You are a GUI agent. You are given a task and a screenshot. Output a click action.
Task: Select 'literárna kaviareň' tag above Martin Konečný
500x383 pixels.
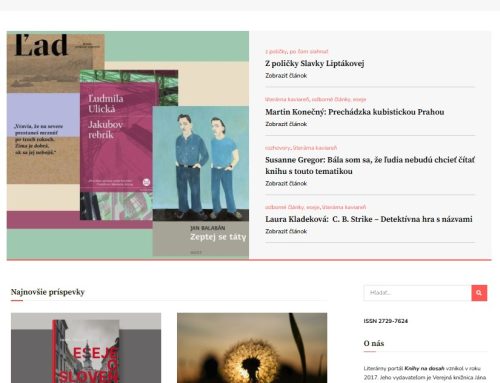coord(287,99)
